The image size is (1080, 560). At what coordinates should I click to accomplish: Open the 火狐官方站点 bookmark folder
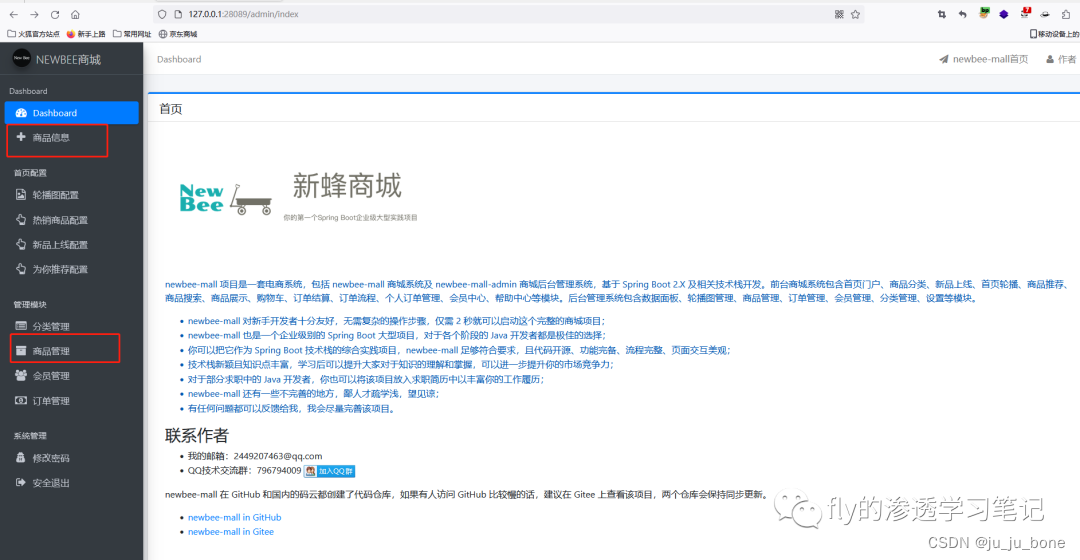pos(33,34)
